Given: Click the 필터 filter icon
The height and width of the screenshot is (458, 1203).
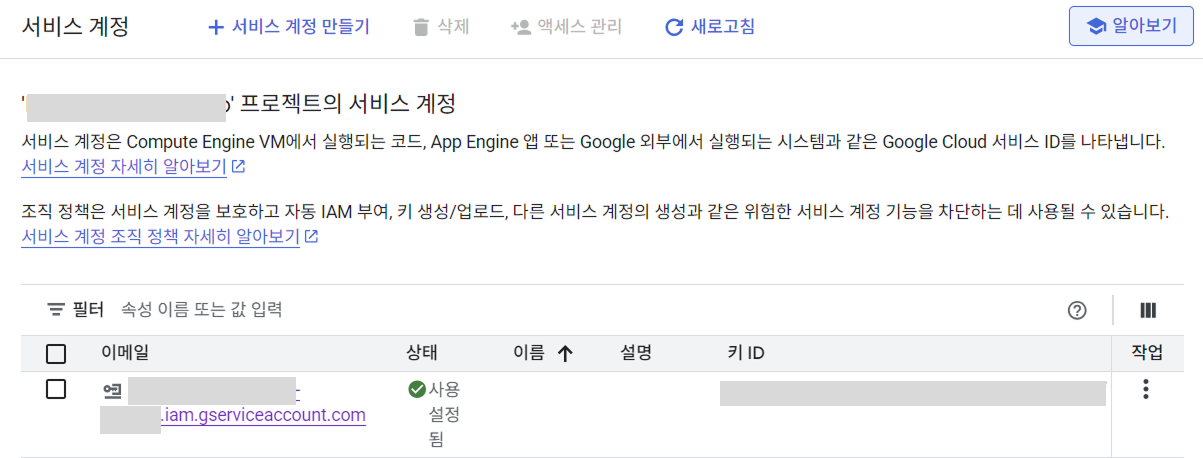Looking at the screenshot, I should (56, 310).
